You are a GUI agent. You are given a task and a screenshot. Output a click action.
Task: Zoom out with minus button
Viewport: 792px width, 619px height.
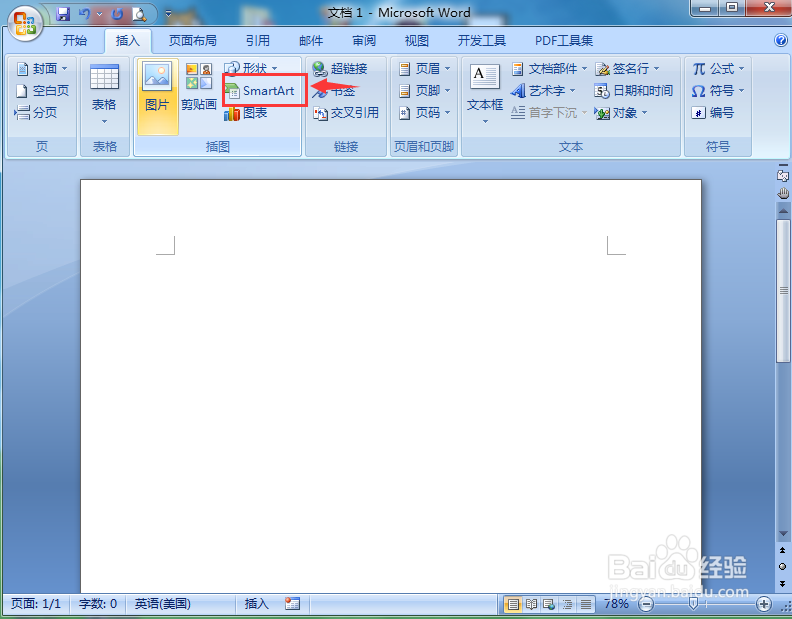click(x=646, y=604)
